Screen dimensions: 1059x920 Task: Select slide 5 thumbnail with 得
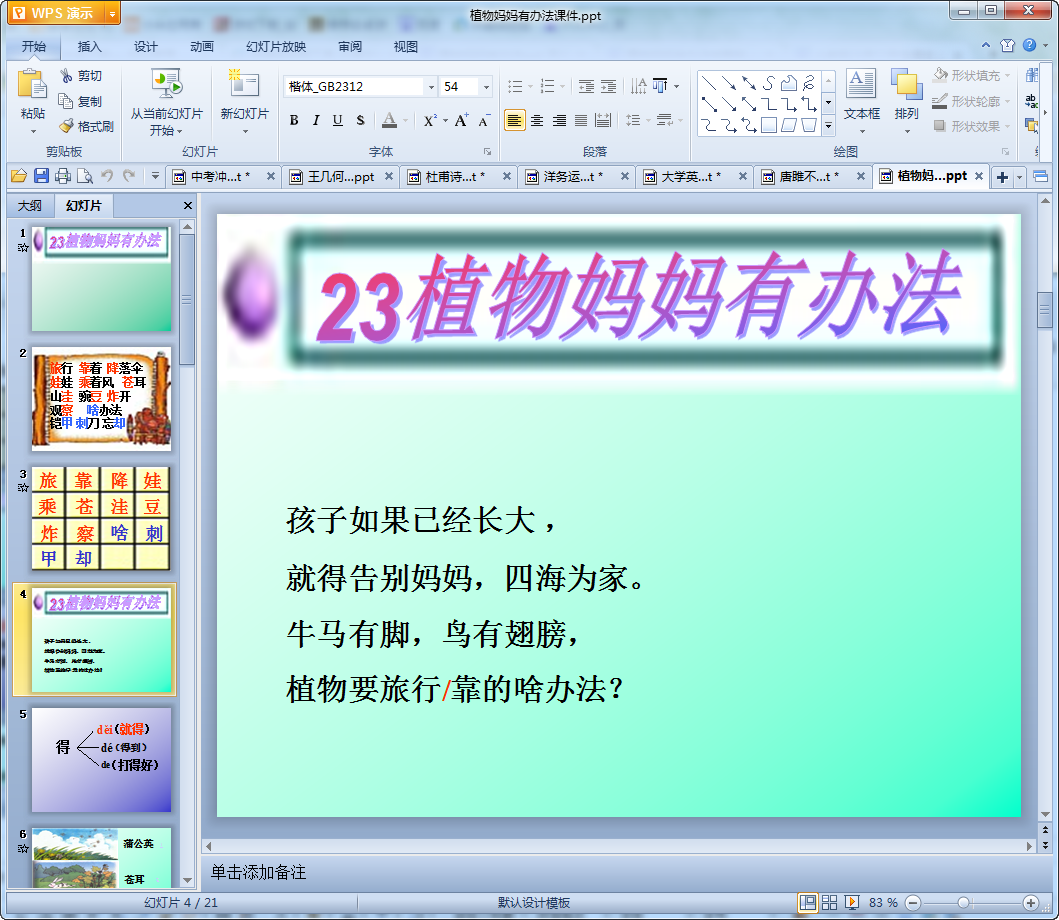tap(101, 760)
